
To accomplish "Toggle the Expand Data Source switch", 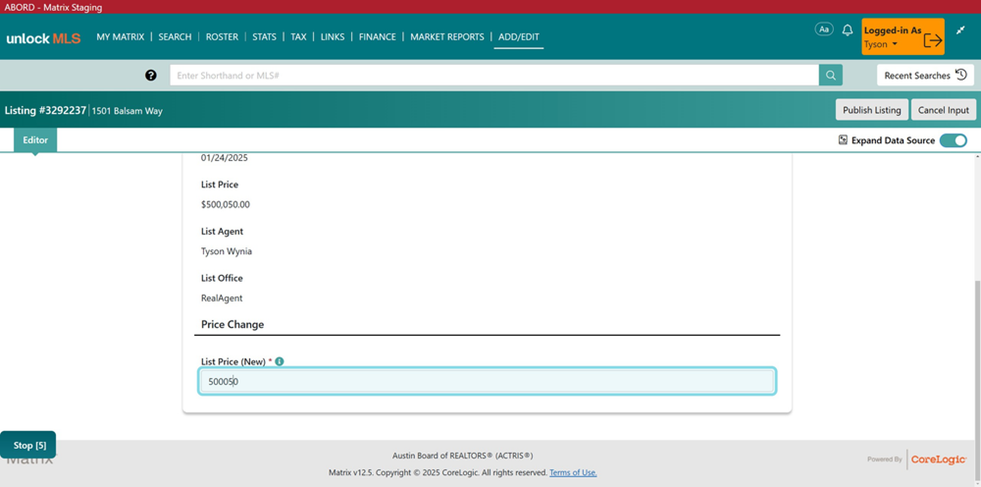I will (x=953, y=140).
